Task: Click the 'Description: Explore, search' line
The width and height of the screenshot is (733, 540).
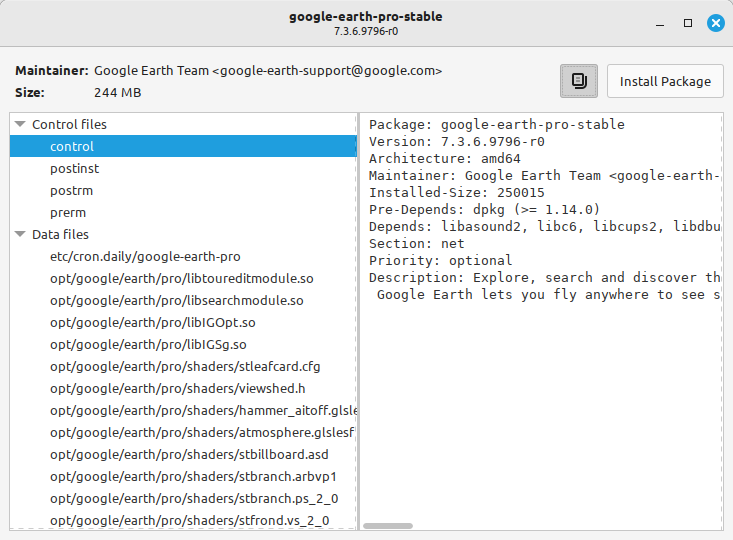Action: (545, 277)
